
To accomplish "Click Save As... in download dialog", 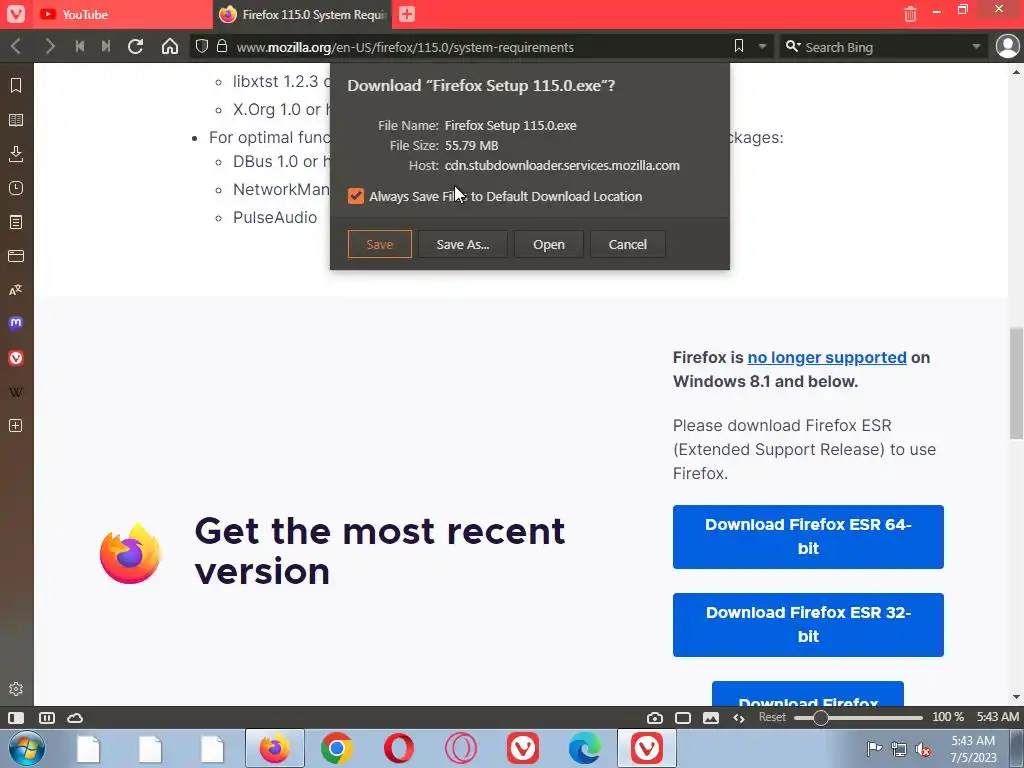I will click(462, 244).
